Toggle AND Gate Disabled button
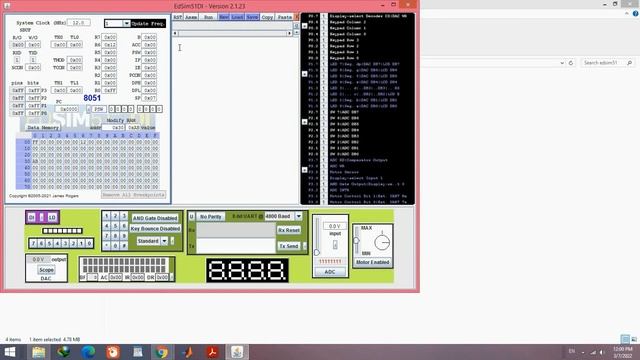Viewport: 640px width, 360px height. 155,218
